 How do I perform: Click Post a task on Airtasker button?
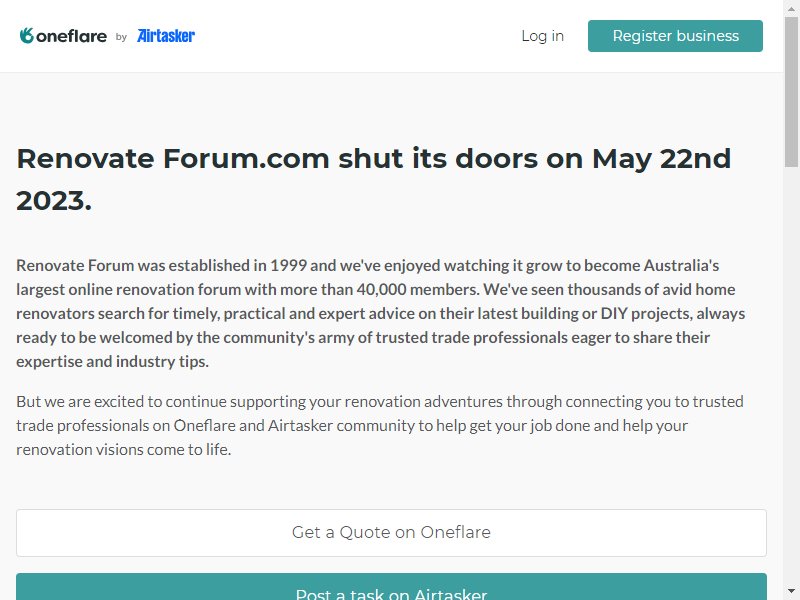pyautogui.click(x=391, y=587)
